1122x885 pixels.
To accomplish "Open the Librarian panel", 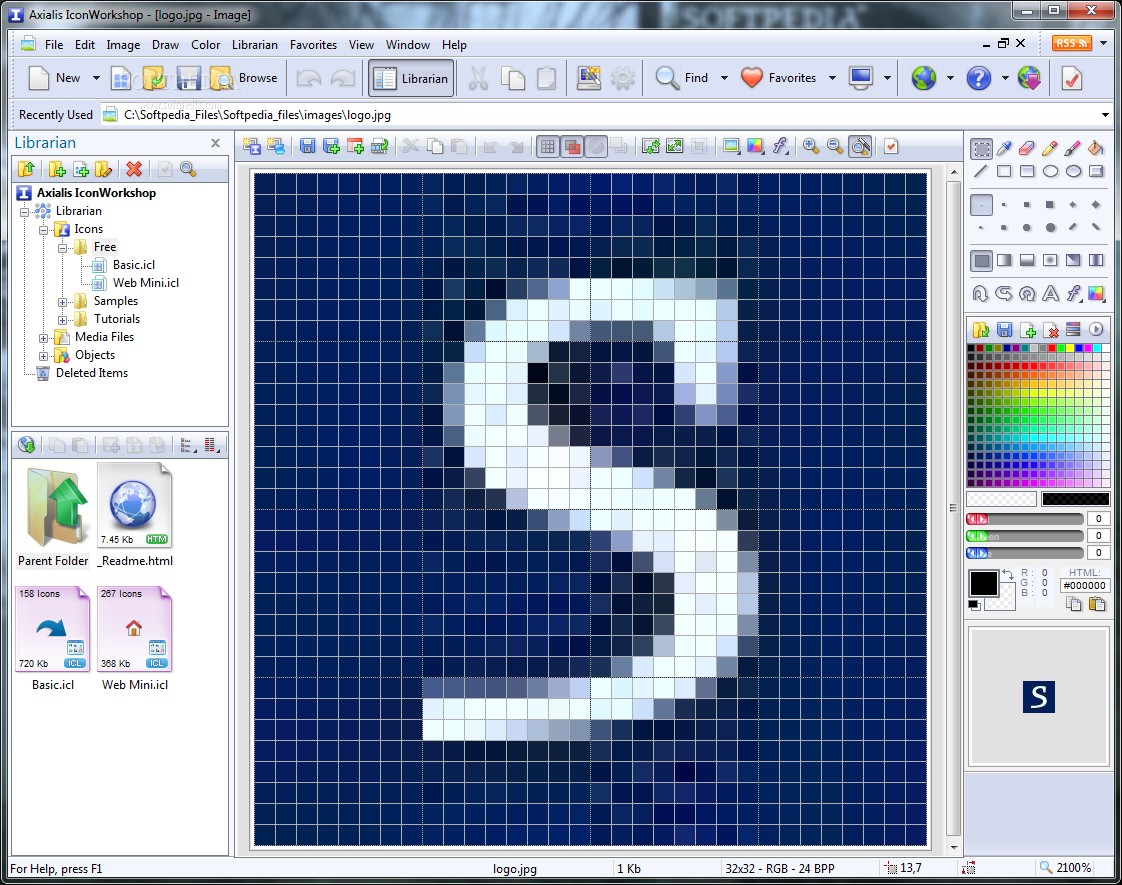I will (411, 77).
